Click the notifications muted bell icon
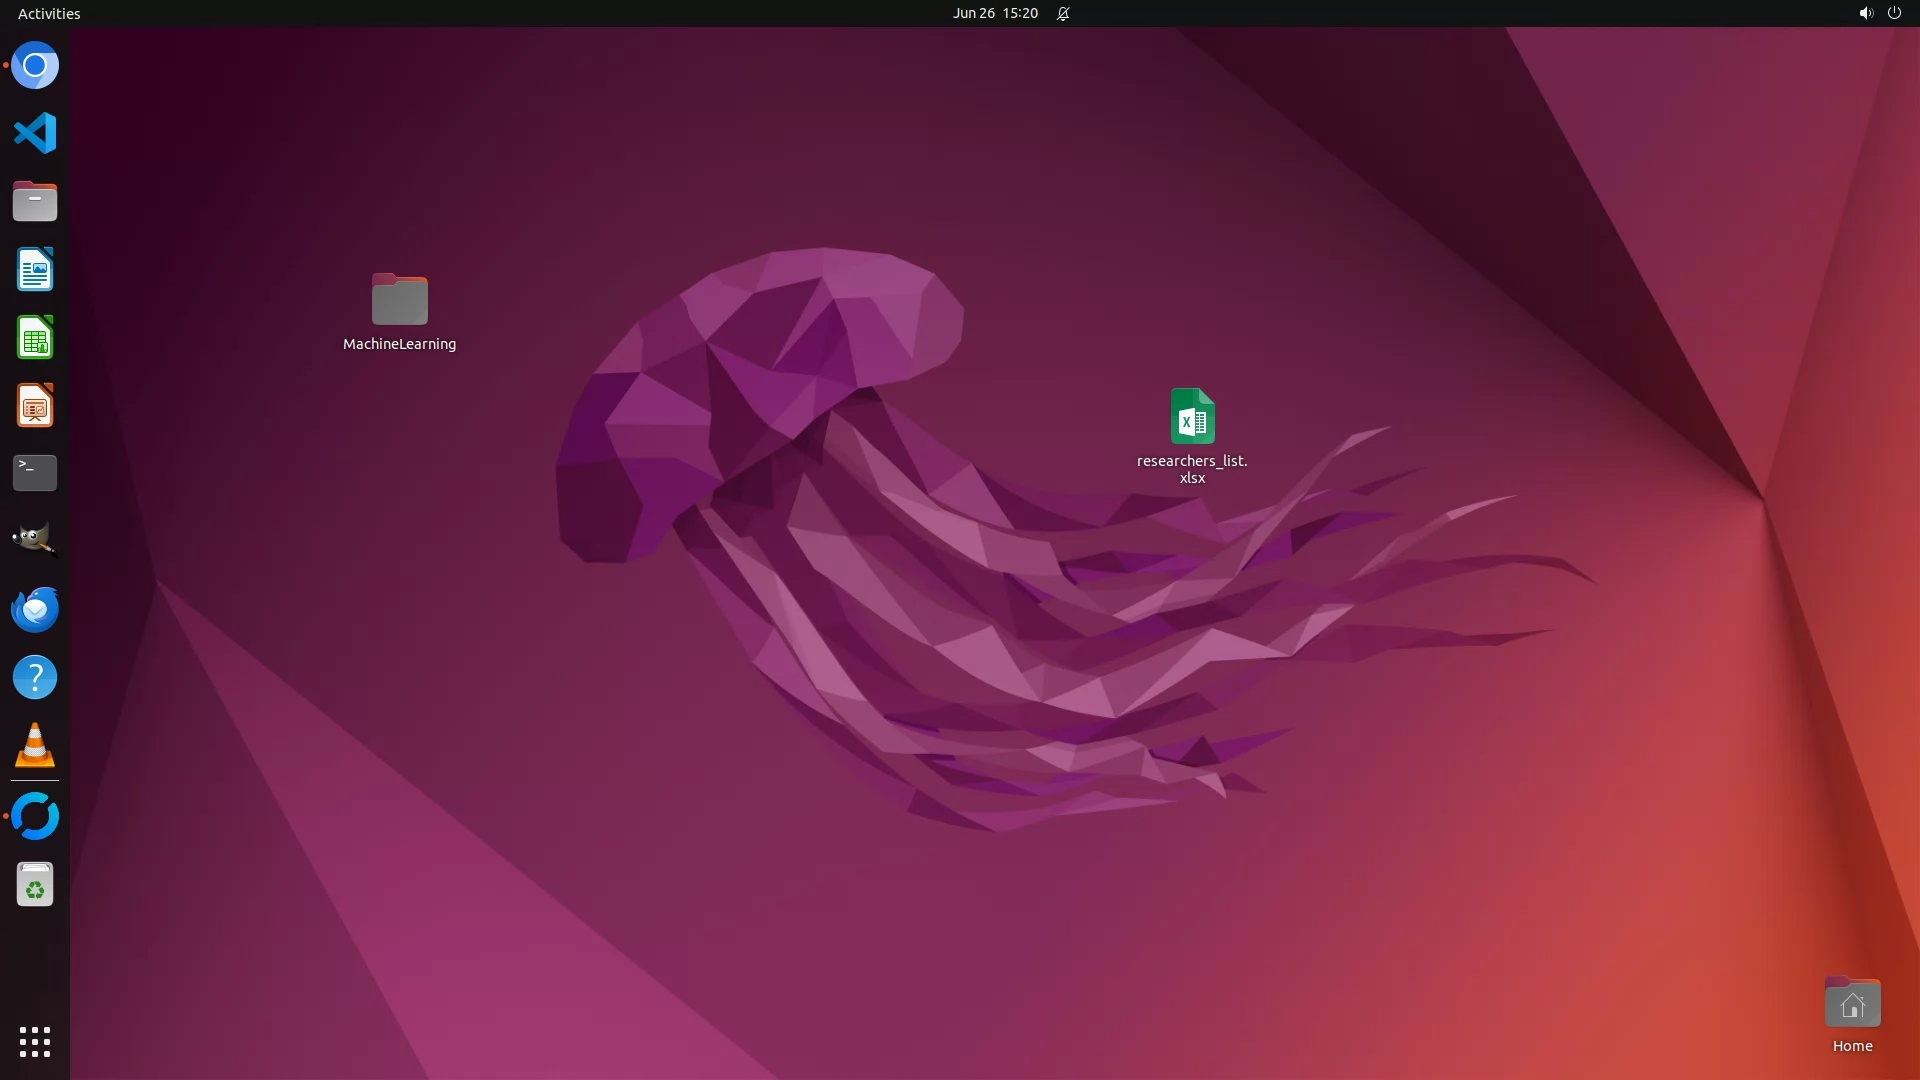Viewport: 1920px width, 1080px height. point(1063,13)
